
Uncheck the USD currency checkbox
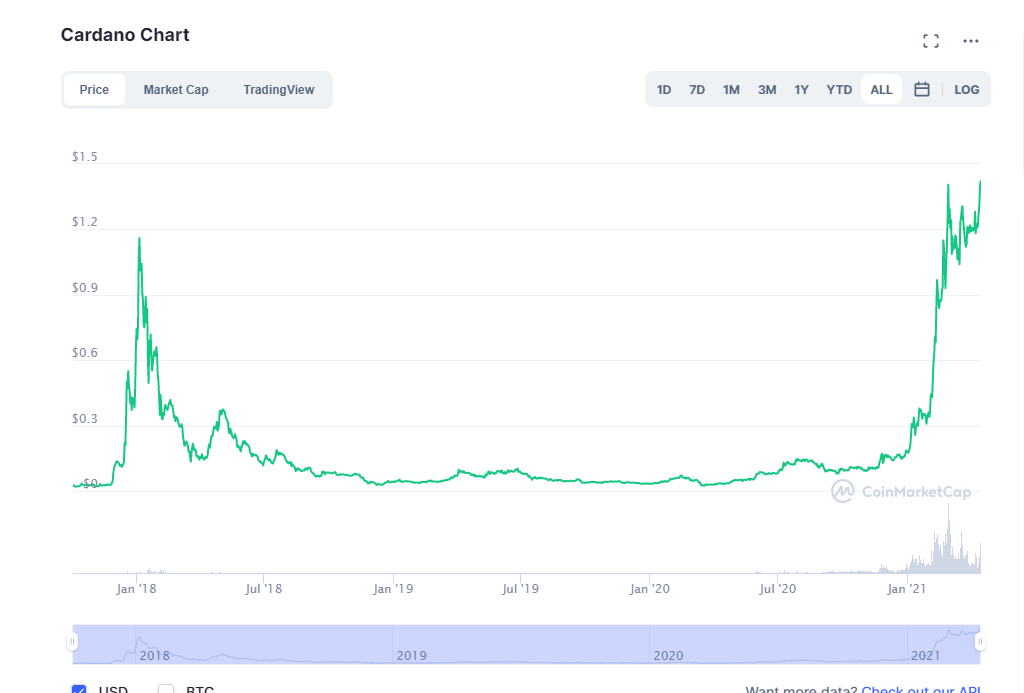79,689
